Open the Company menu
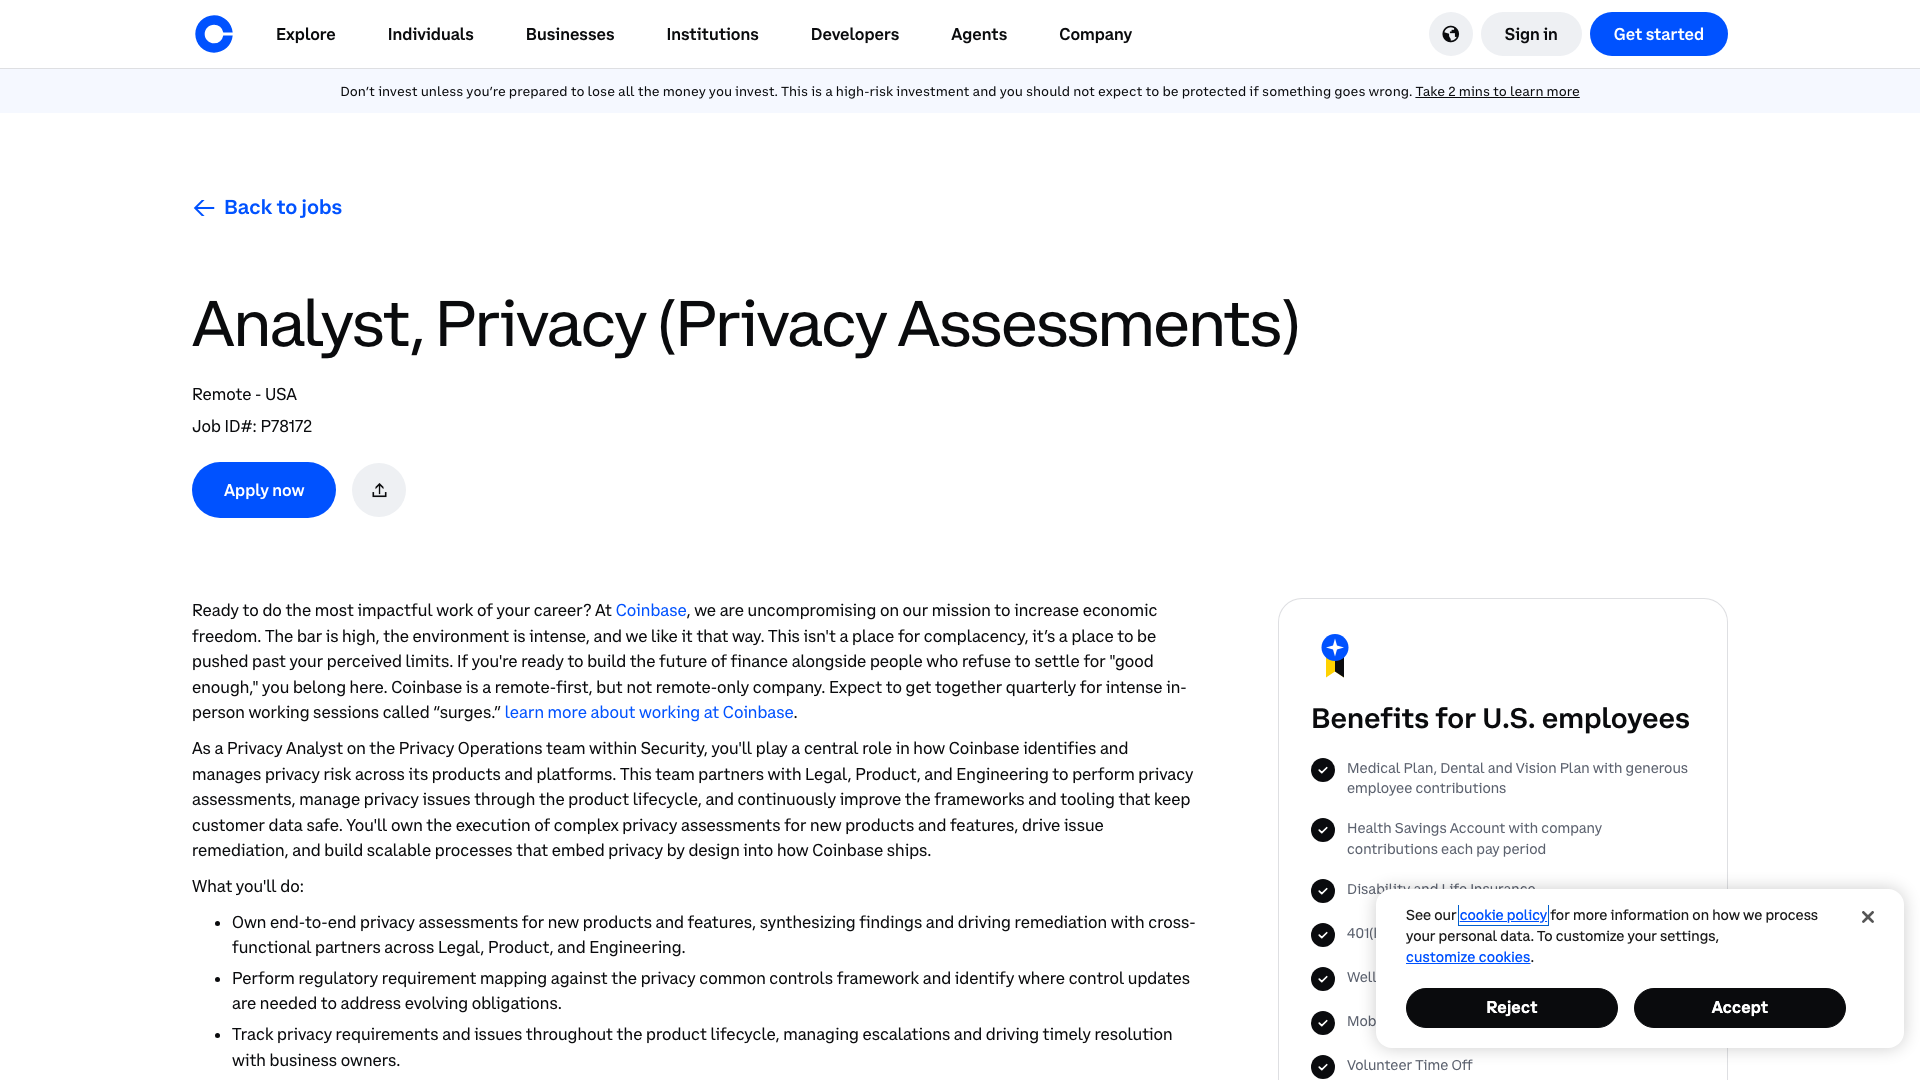The image size is (1920, 1080). [1096, 34]
